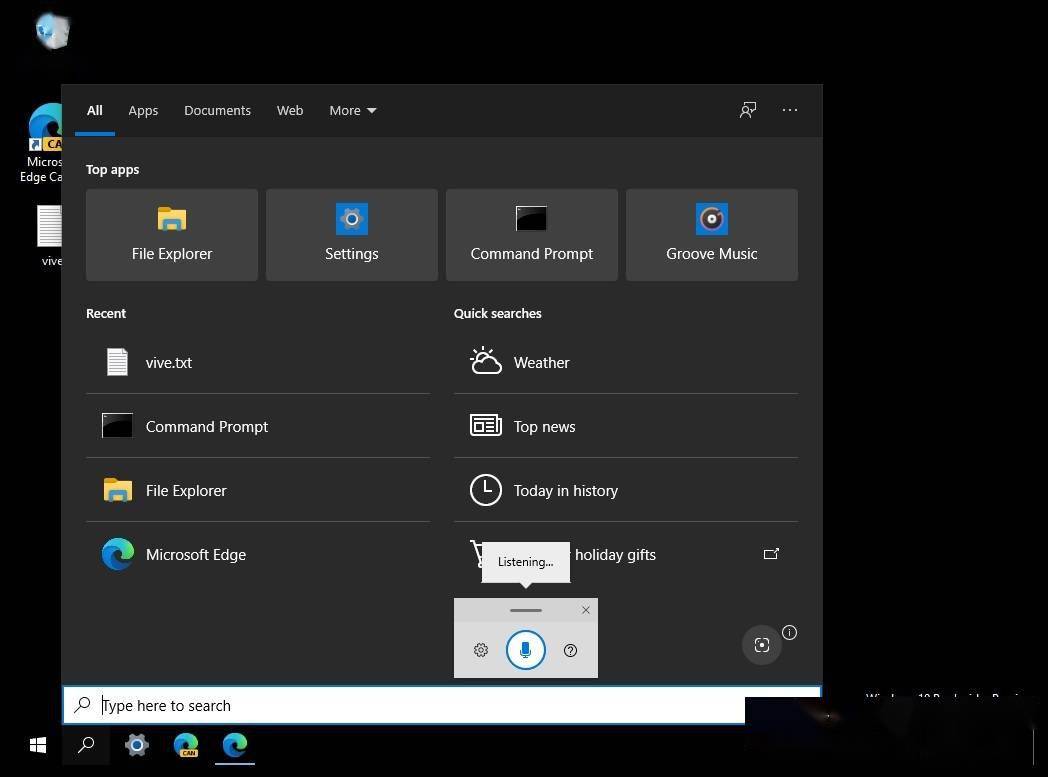Open Microsoft Edge from the taskbar

[x=235, y=745]
